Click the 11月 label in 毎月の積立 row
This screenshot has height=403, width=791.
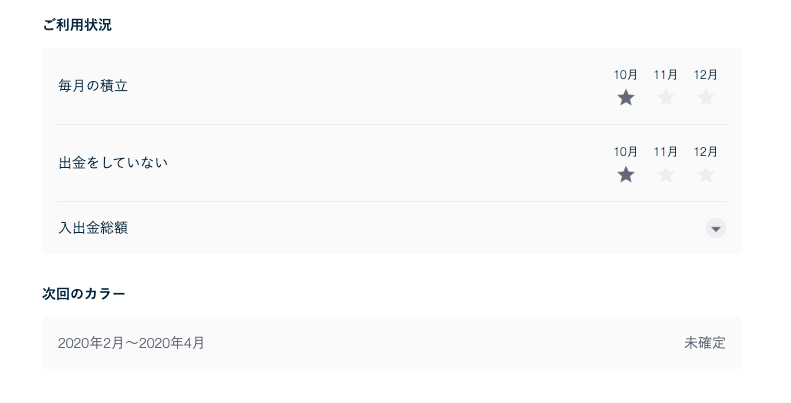pyautogui.click(x=666, y=75)
